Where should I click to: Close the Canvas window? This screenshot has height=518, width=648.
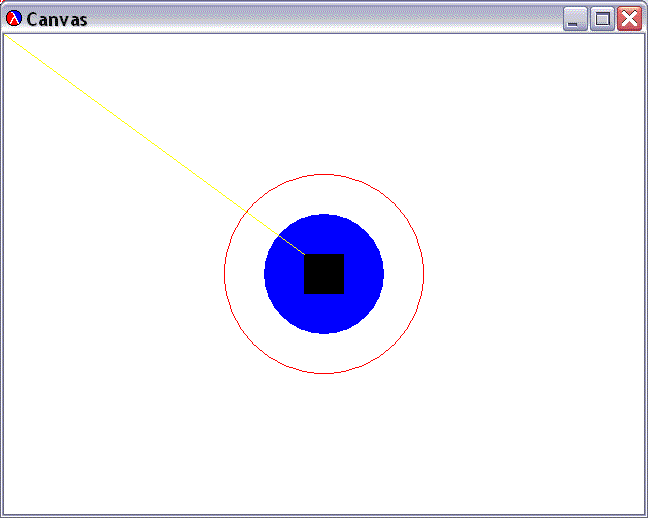tap(629, 19)
